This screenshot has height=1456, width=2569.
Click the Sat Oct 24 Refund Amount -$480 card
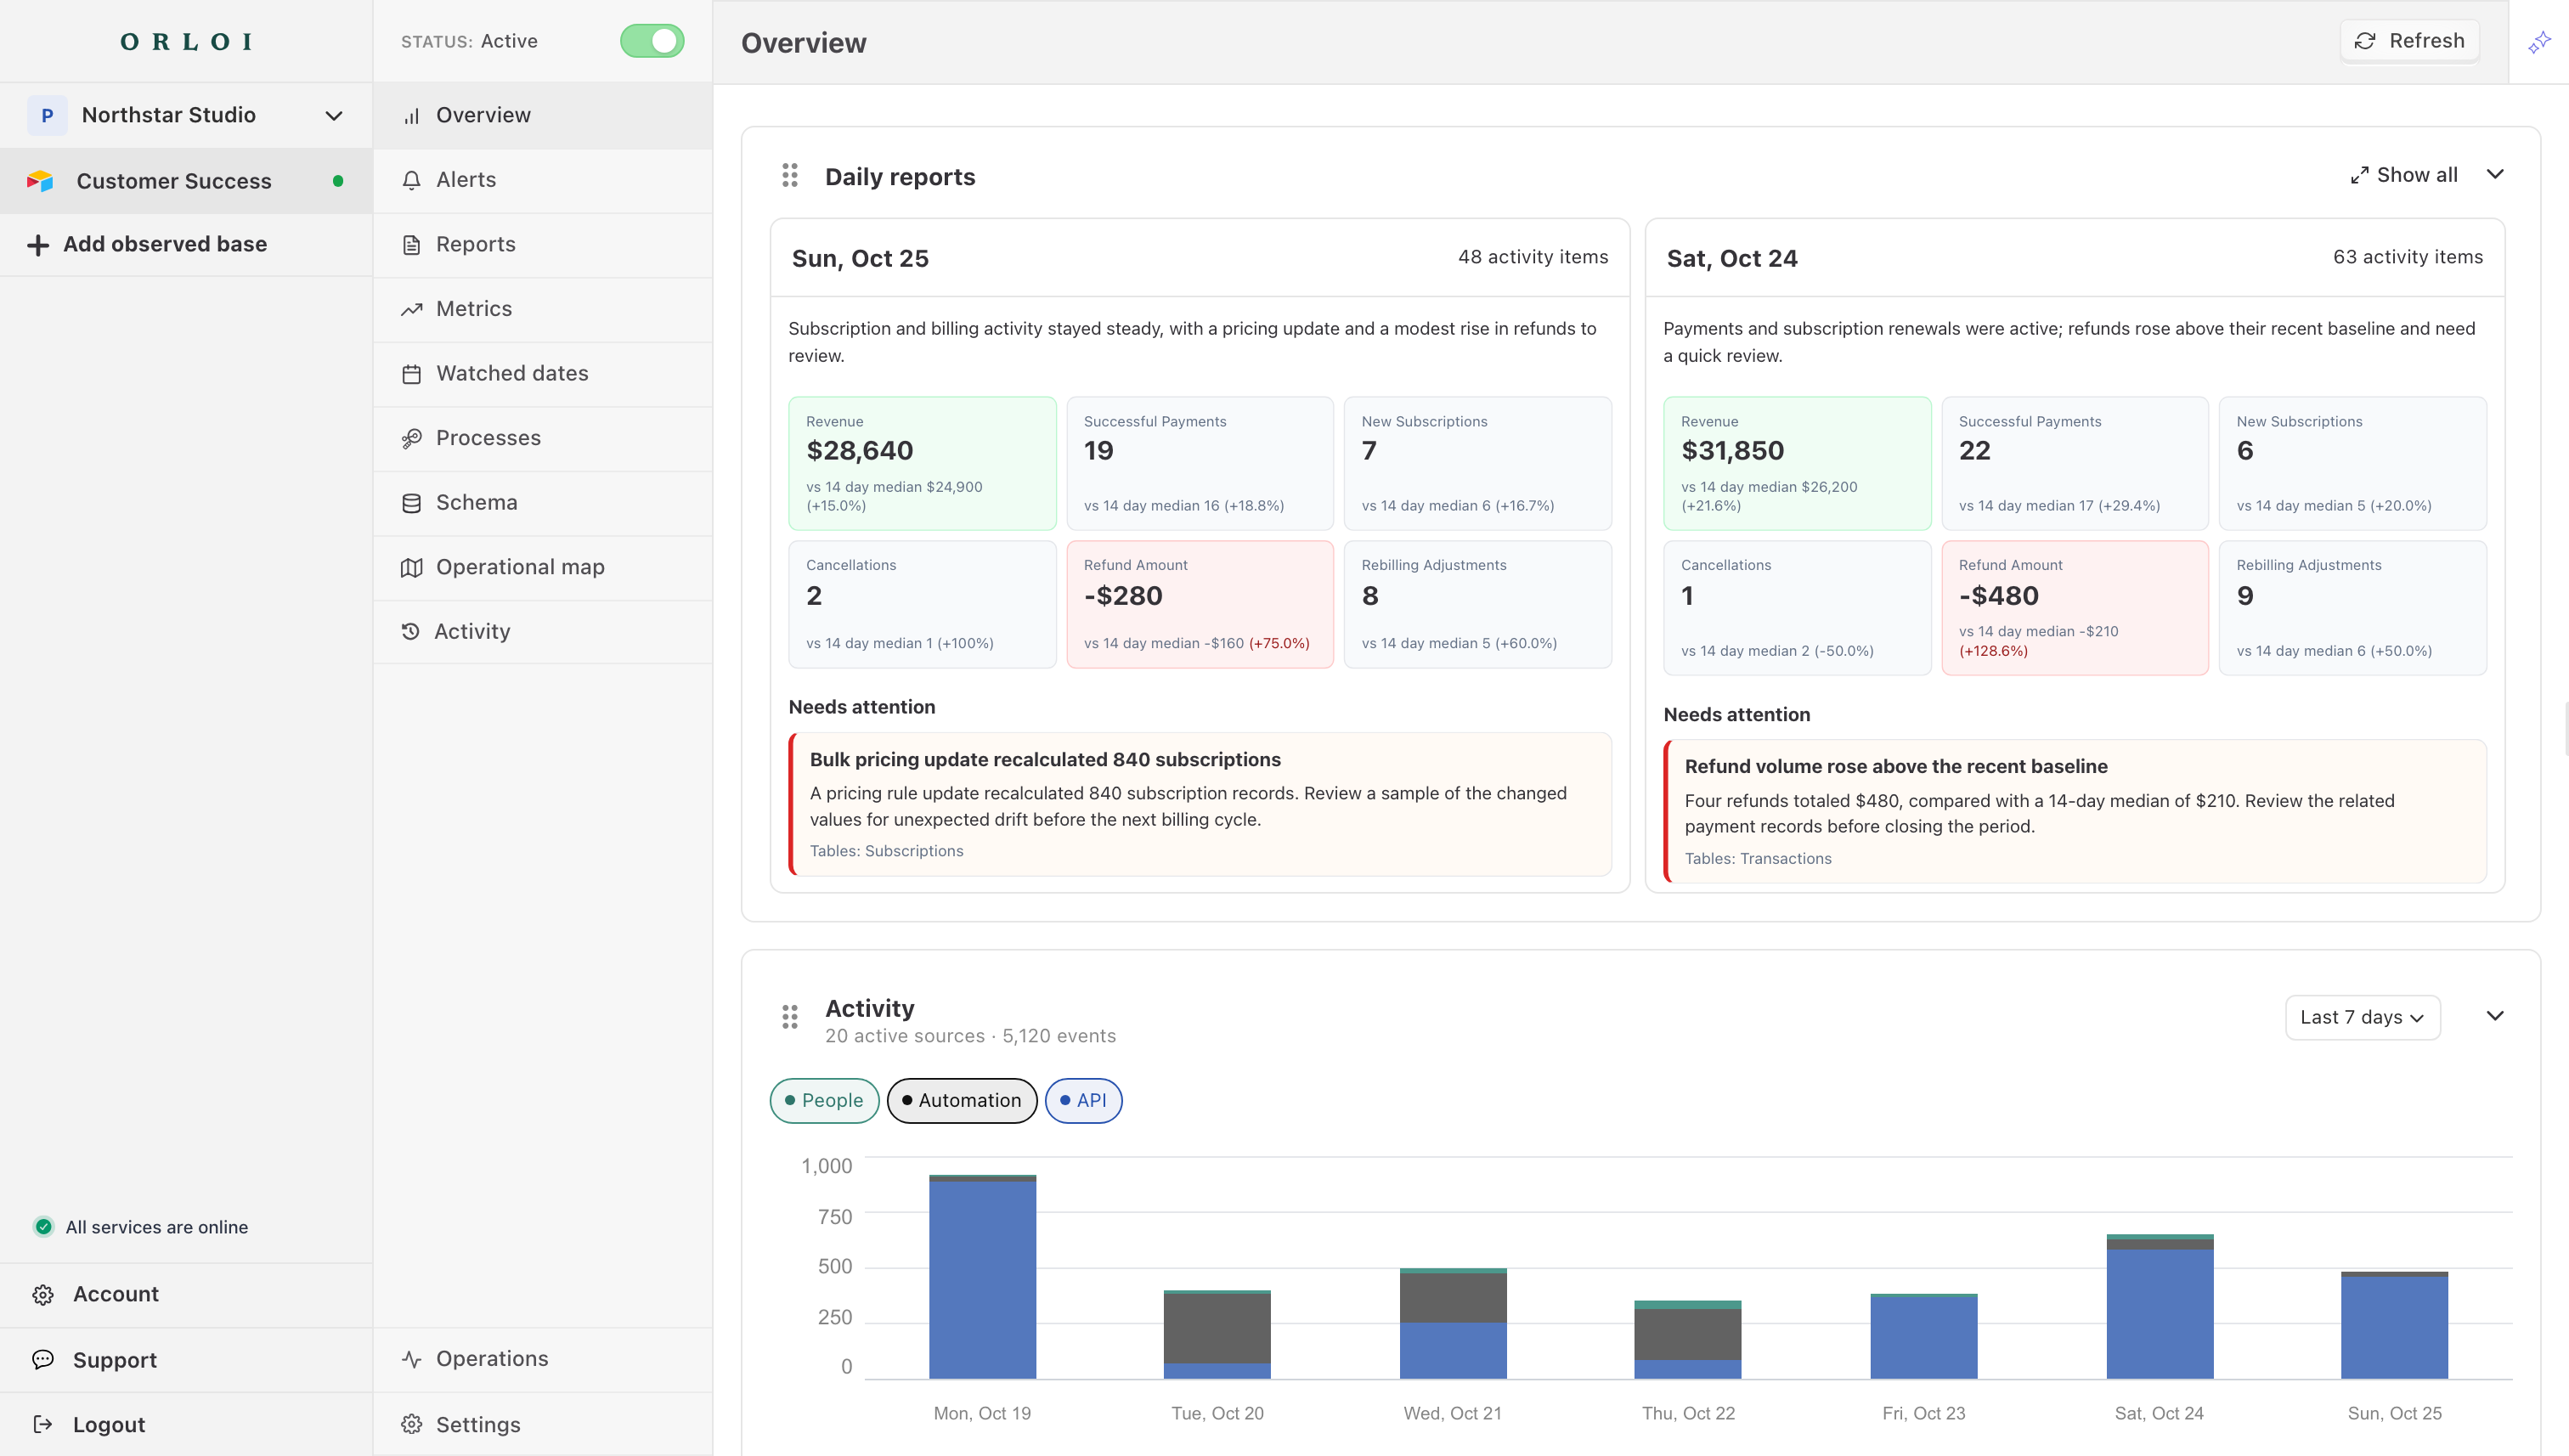pyautogui.click(x=2074, y=608)
